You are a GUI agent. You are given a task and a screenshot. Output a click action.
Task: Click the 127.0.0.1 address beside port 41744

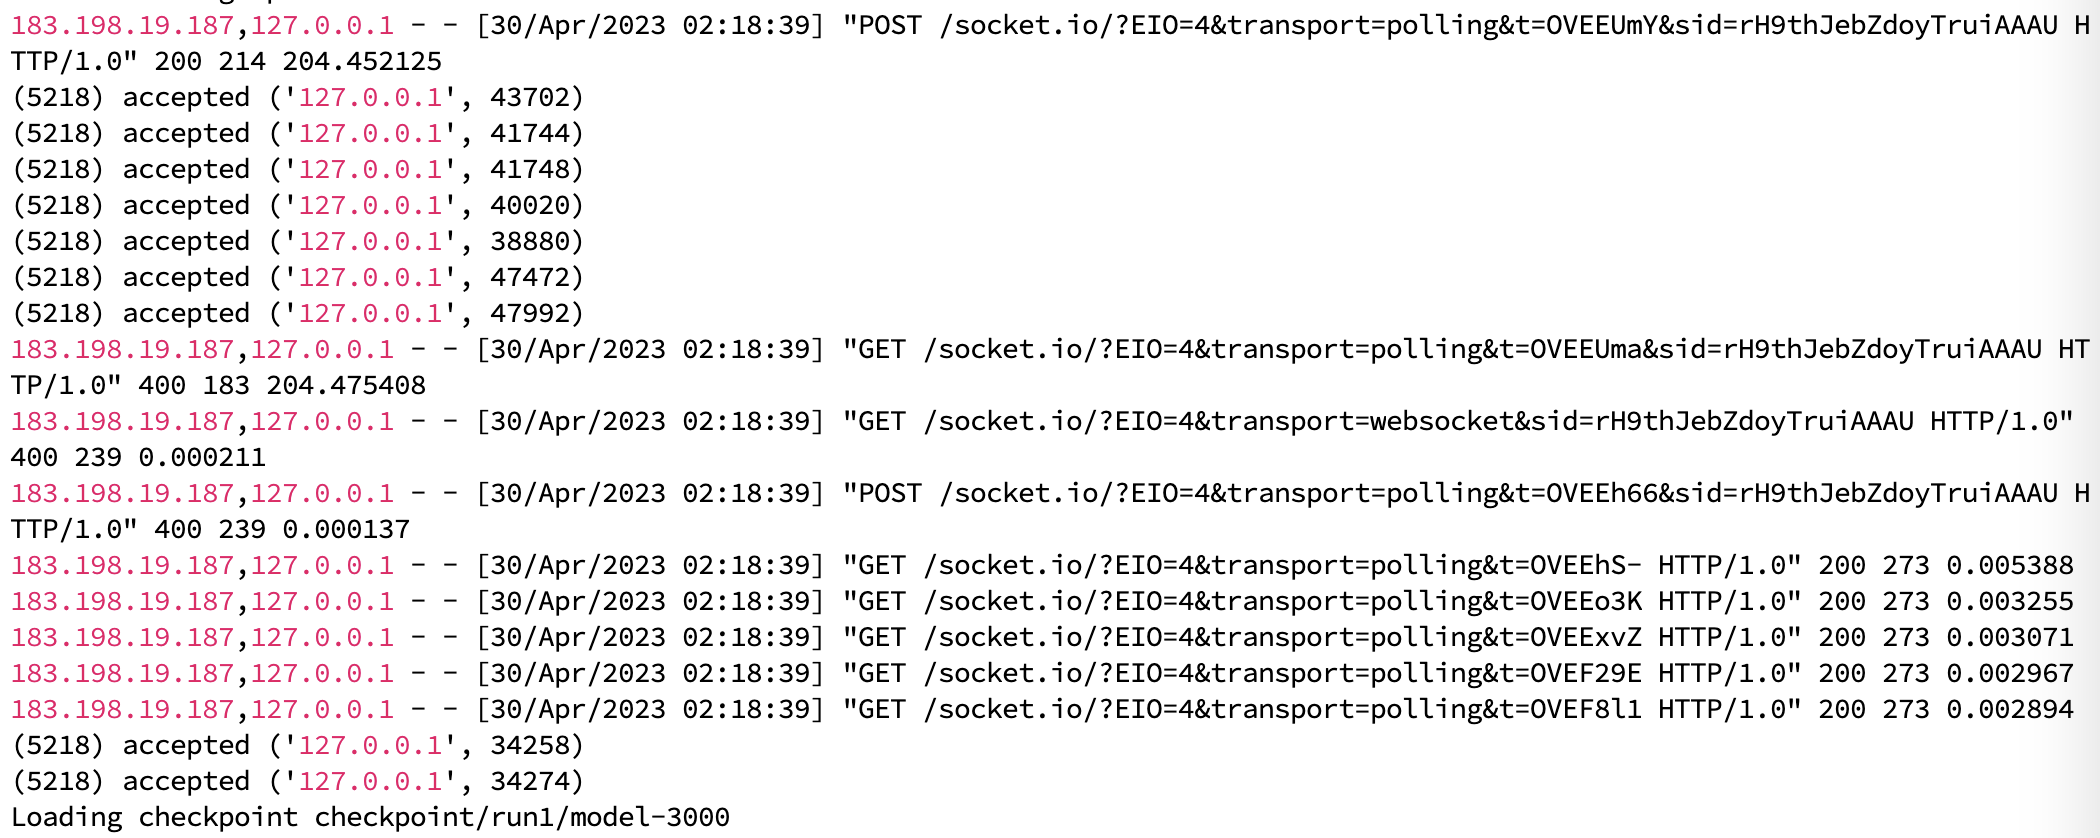(371, 133)
